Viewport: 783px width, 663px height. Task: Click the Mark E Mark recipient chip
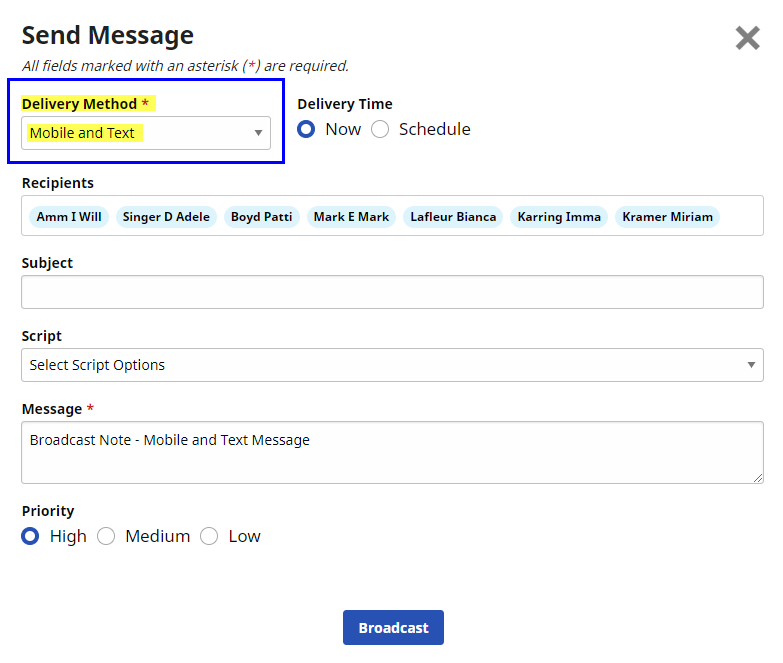pos(351,217)
